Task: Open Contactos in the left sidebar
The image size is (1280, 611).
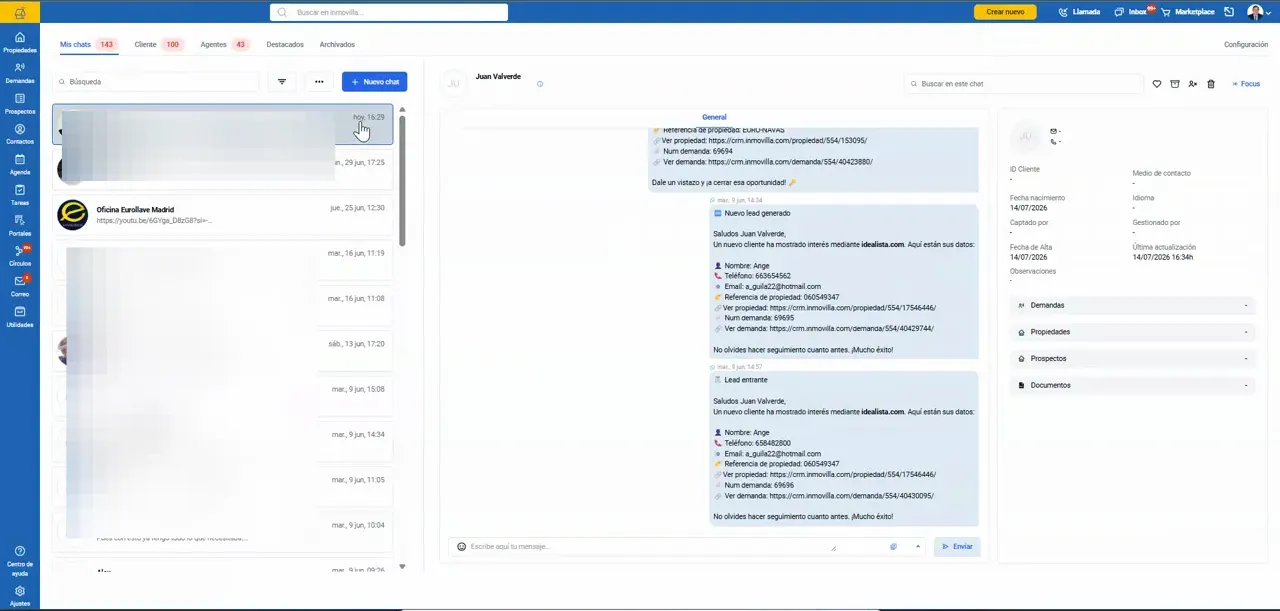Action: 19,134
